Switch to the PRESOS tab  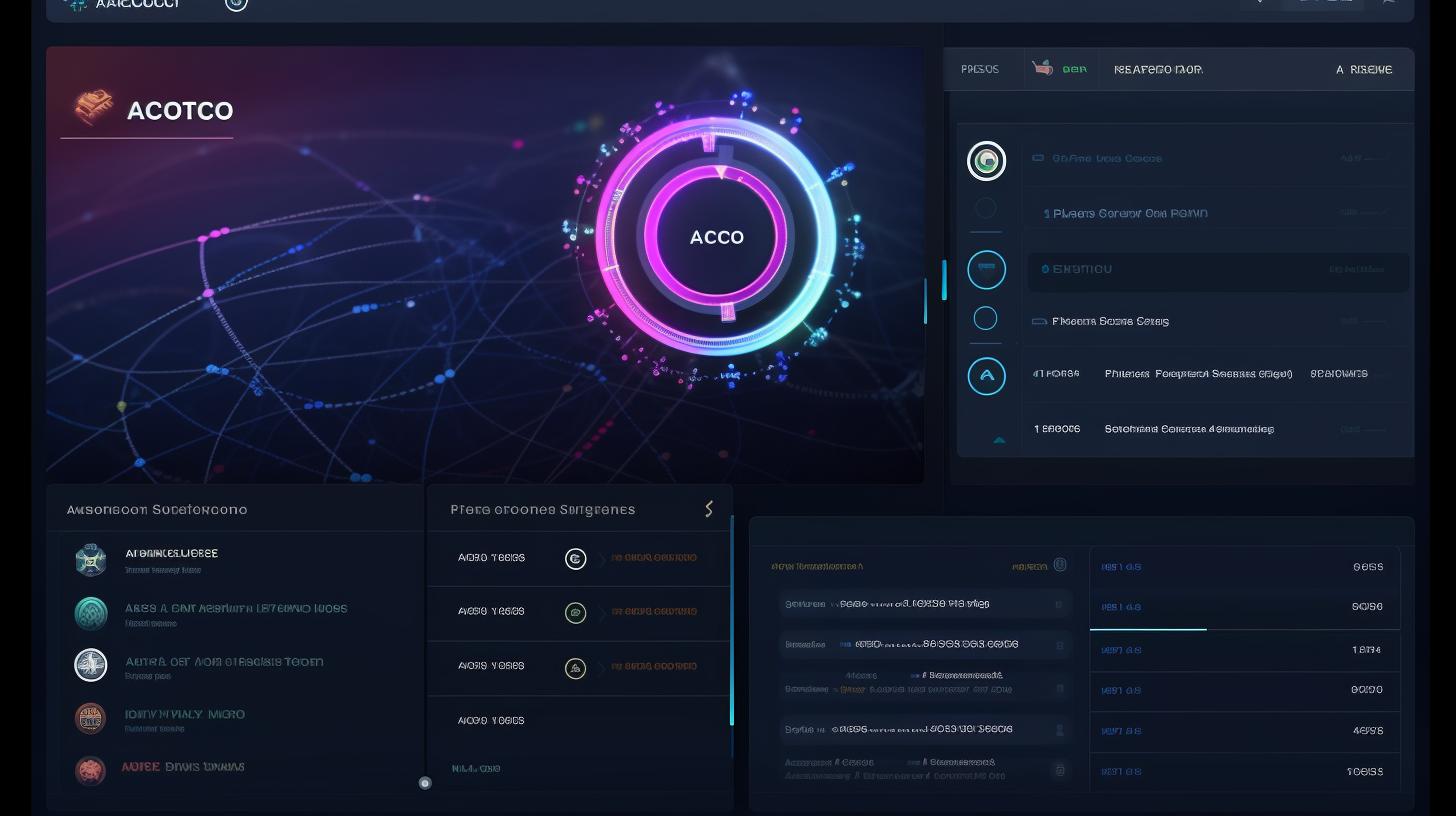pos(979,69)
